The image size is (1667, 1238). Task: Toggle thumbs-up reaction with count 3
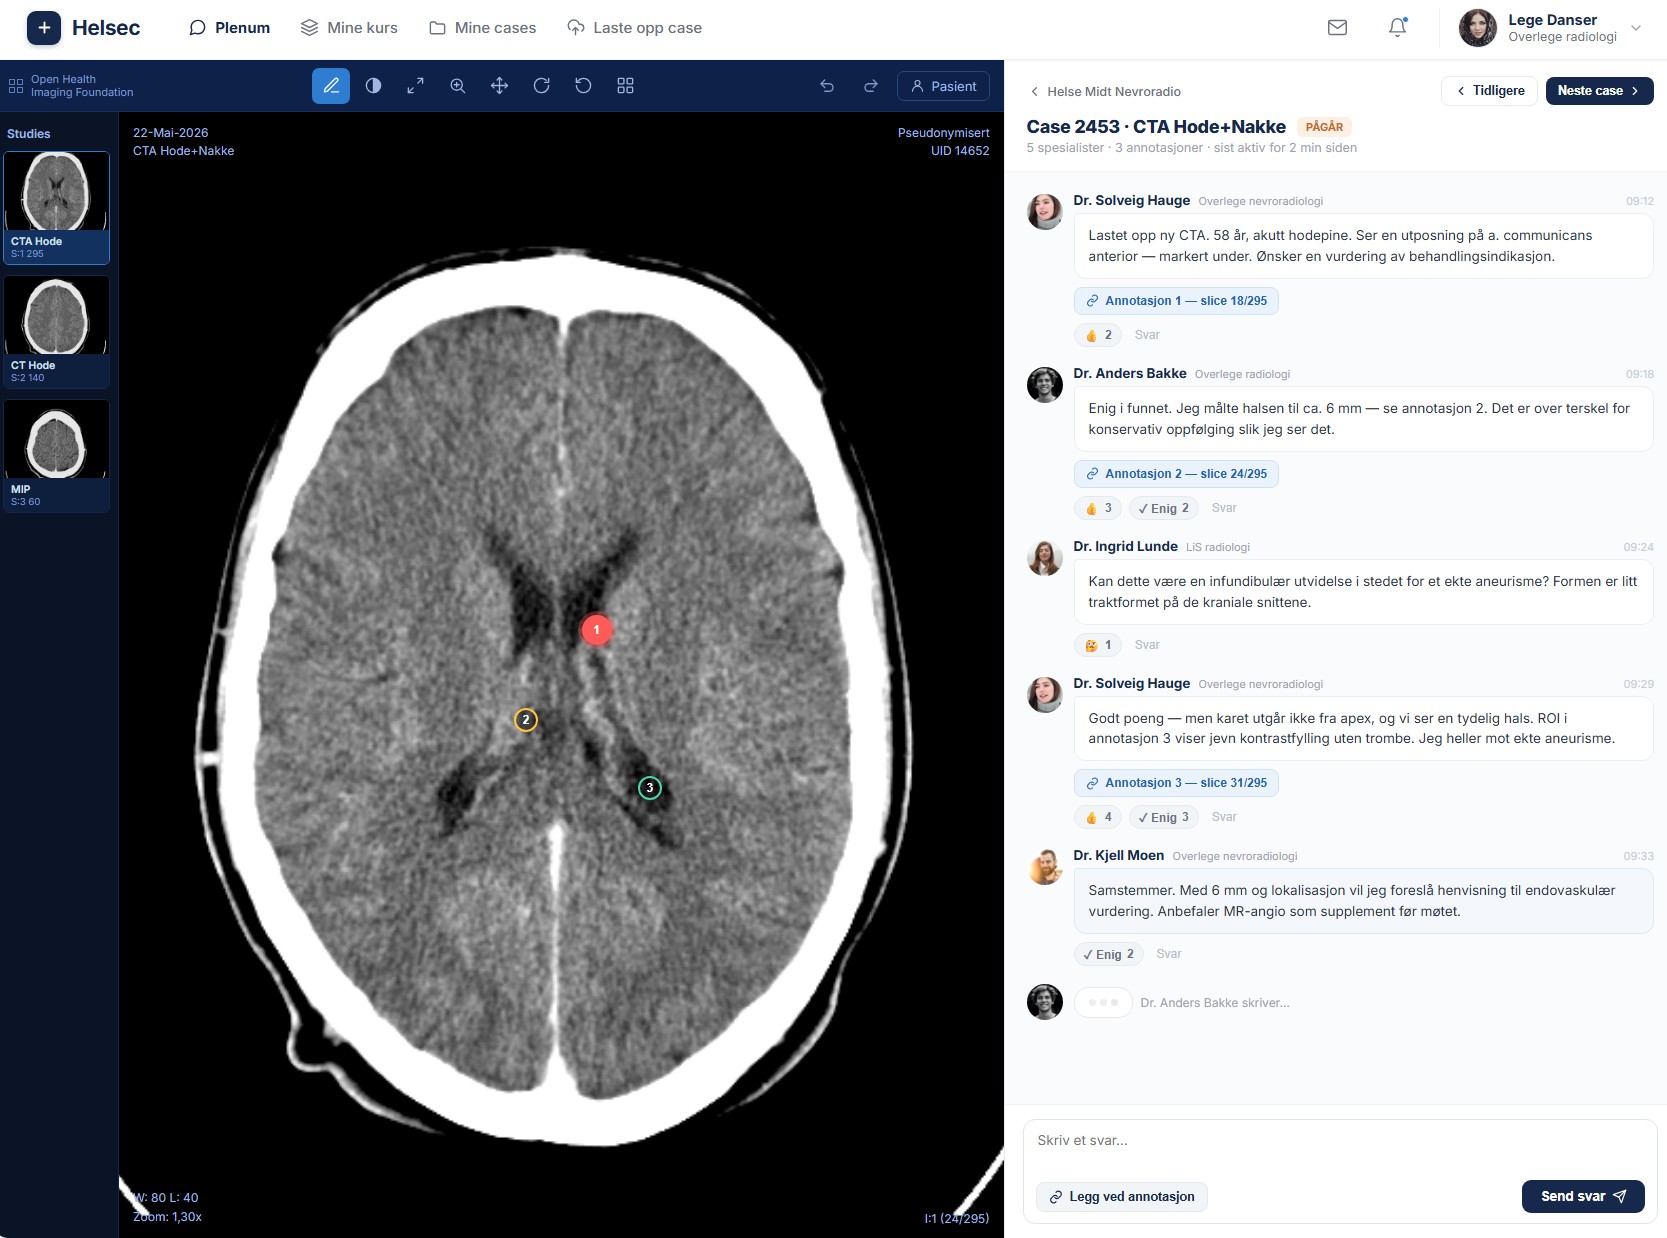1098,508
